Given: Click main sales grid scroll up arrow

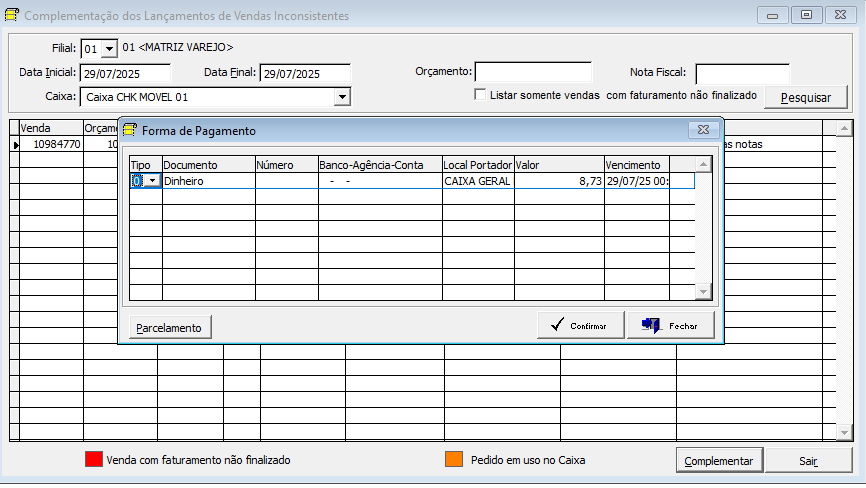Looking at the screenshot, I should tap(844, 129).
